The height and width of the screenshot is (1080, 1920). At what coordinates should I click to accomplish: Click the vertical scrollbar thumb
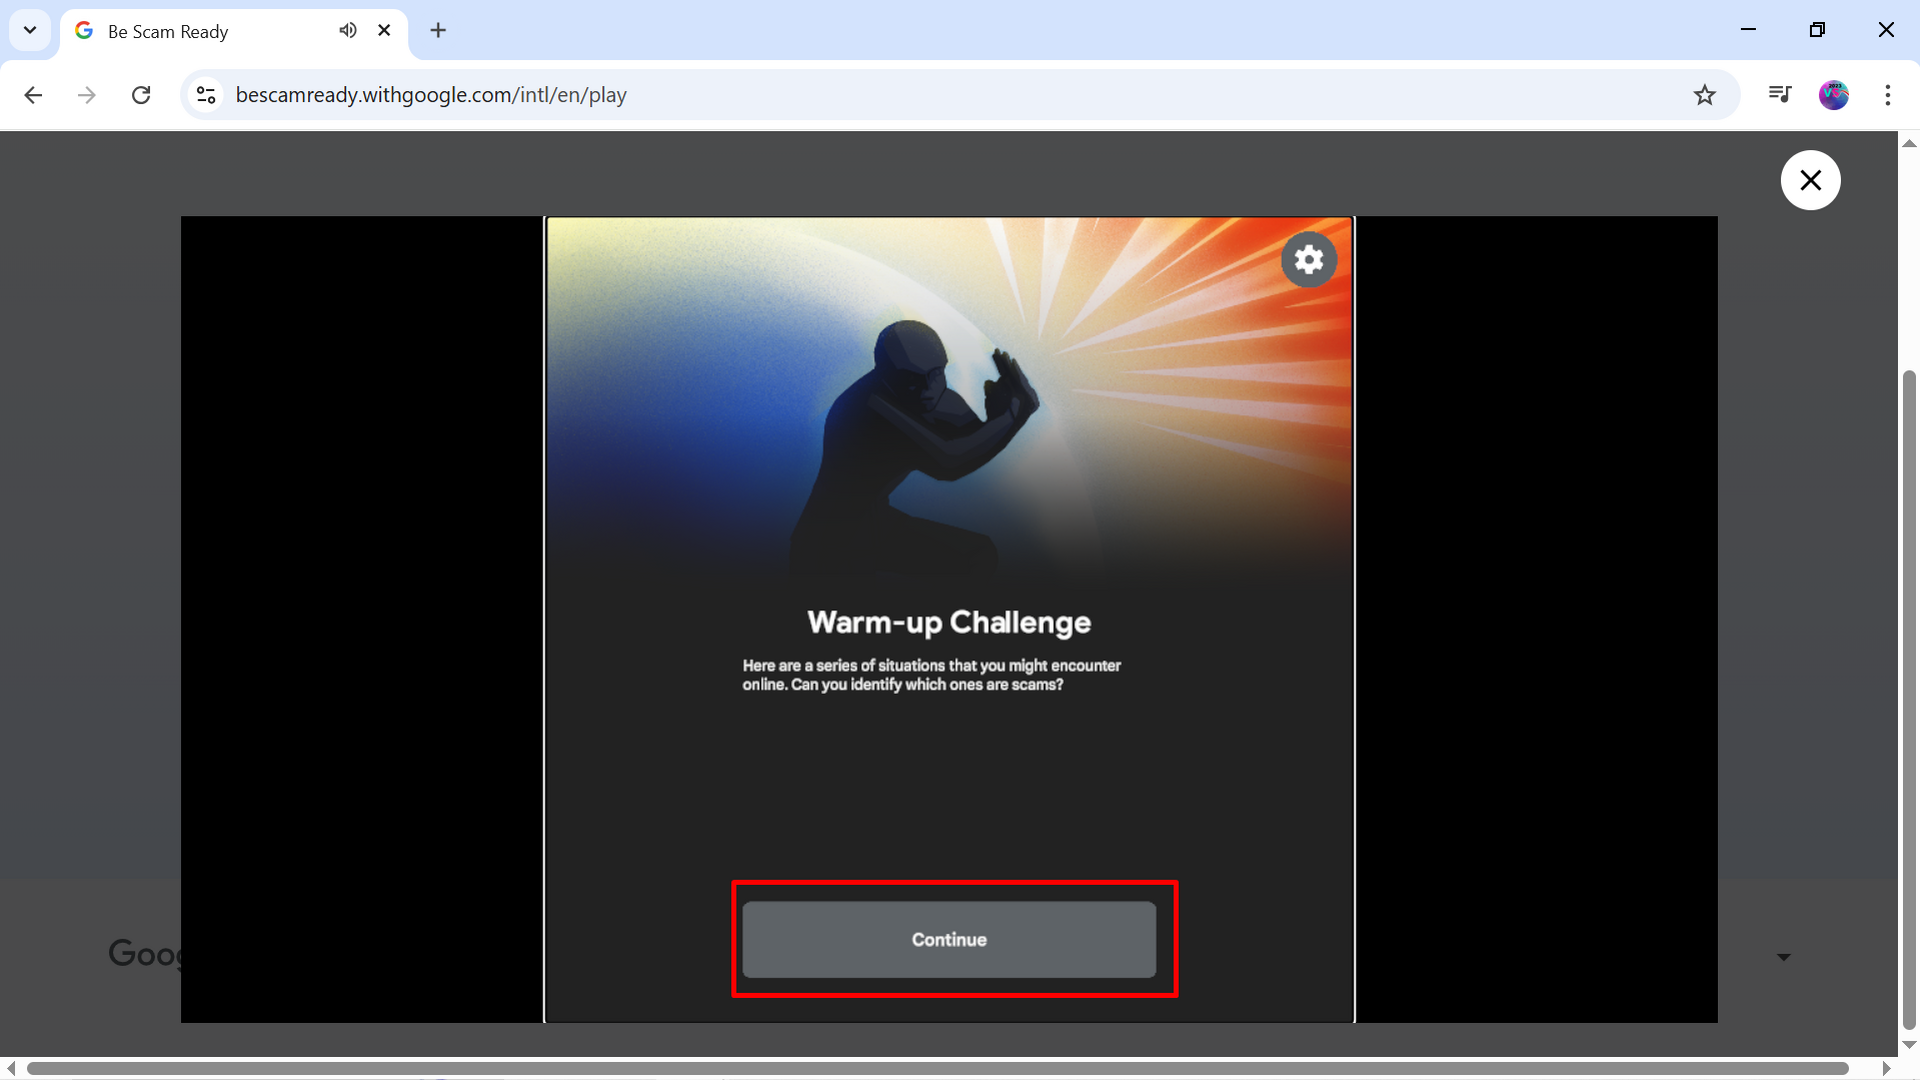coord(1908,700)
